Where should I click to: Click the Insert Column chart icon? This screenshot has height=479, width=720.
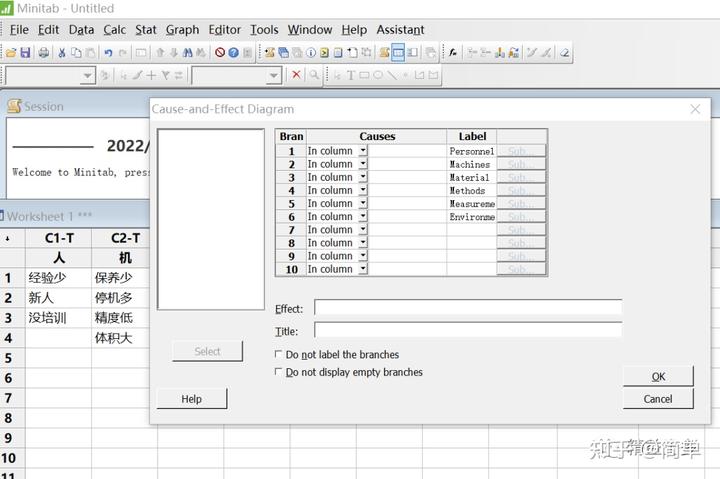tap(500, 53)
